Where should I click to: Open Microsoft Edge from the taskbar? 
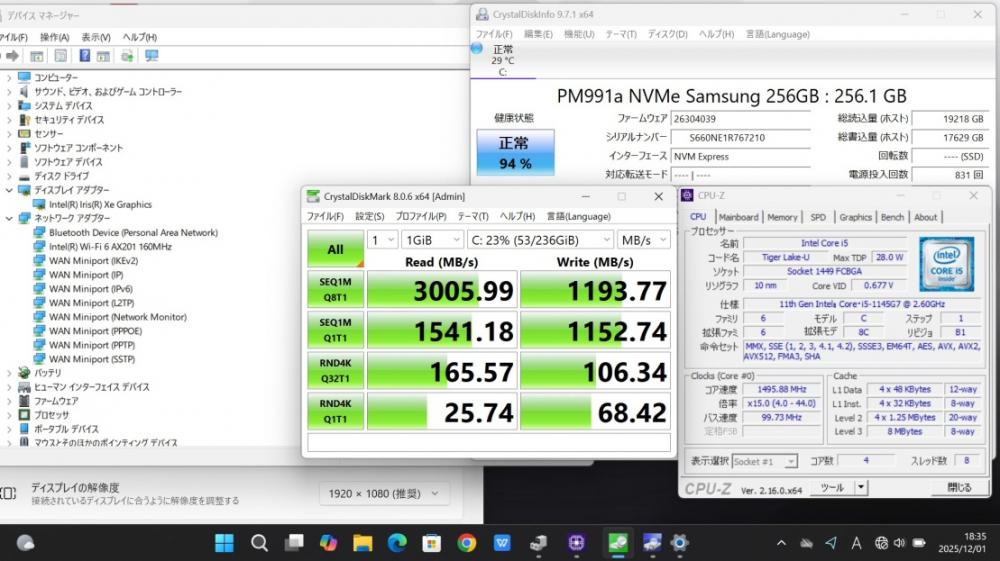tap(397, 543)
